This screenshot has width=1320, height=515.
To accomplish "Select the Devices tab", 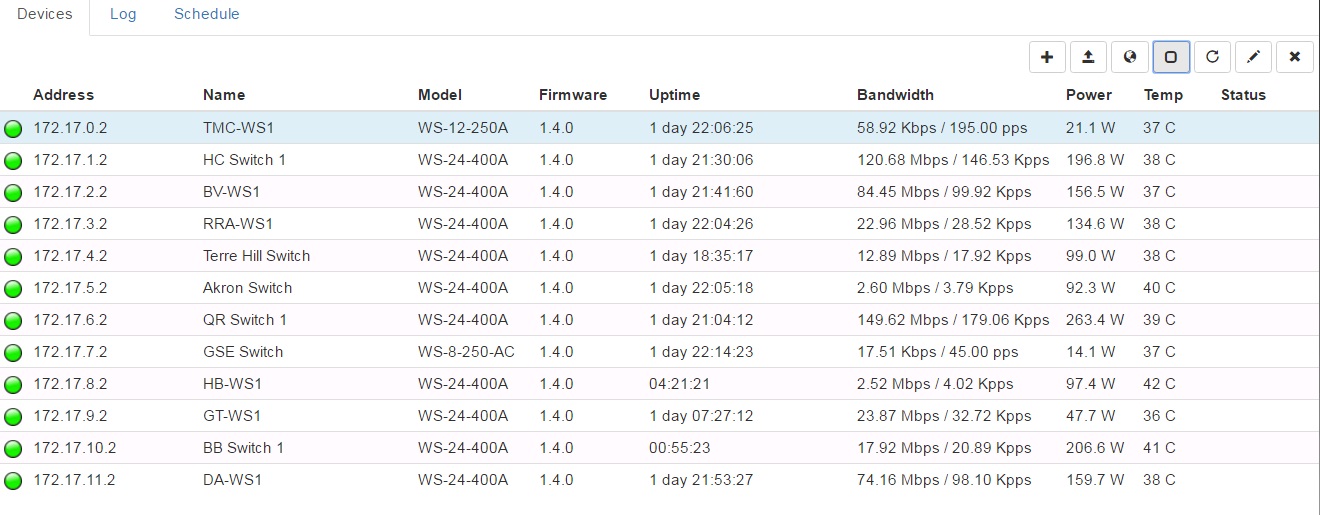I will pyautogui.click(x=45, y=15).
